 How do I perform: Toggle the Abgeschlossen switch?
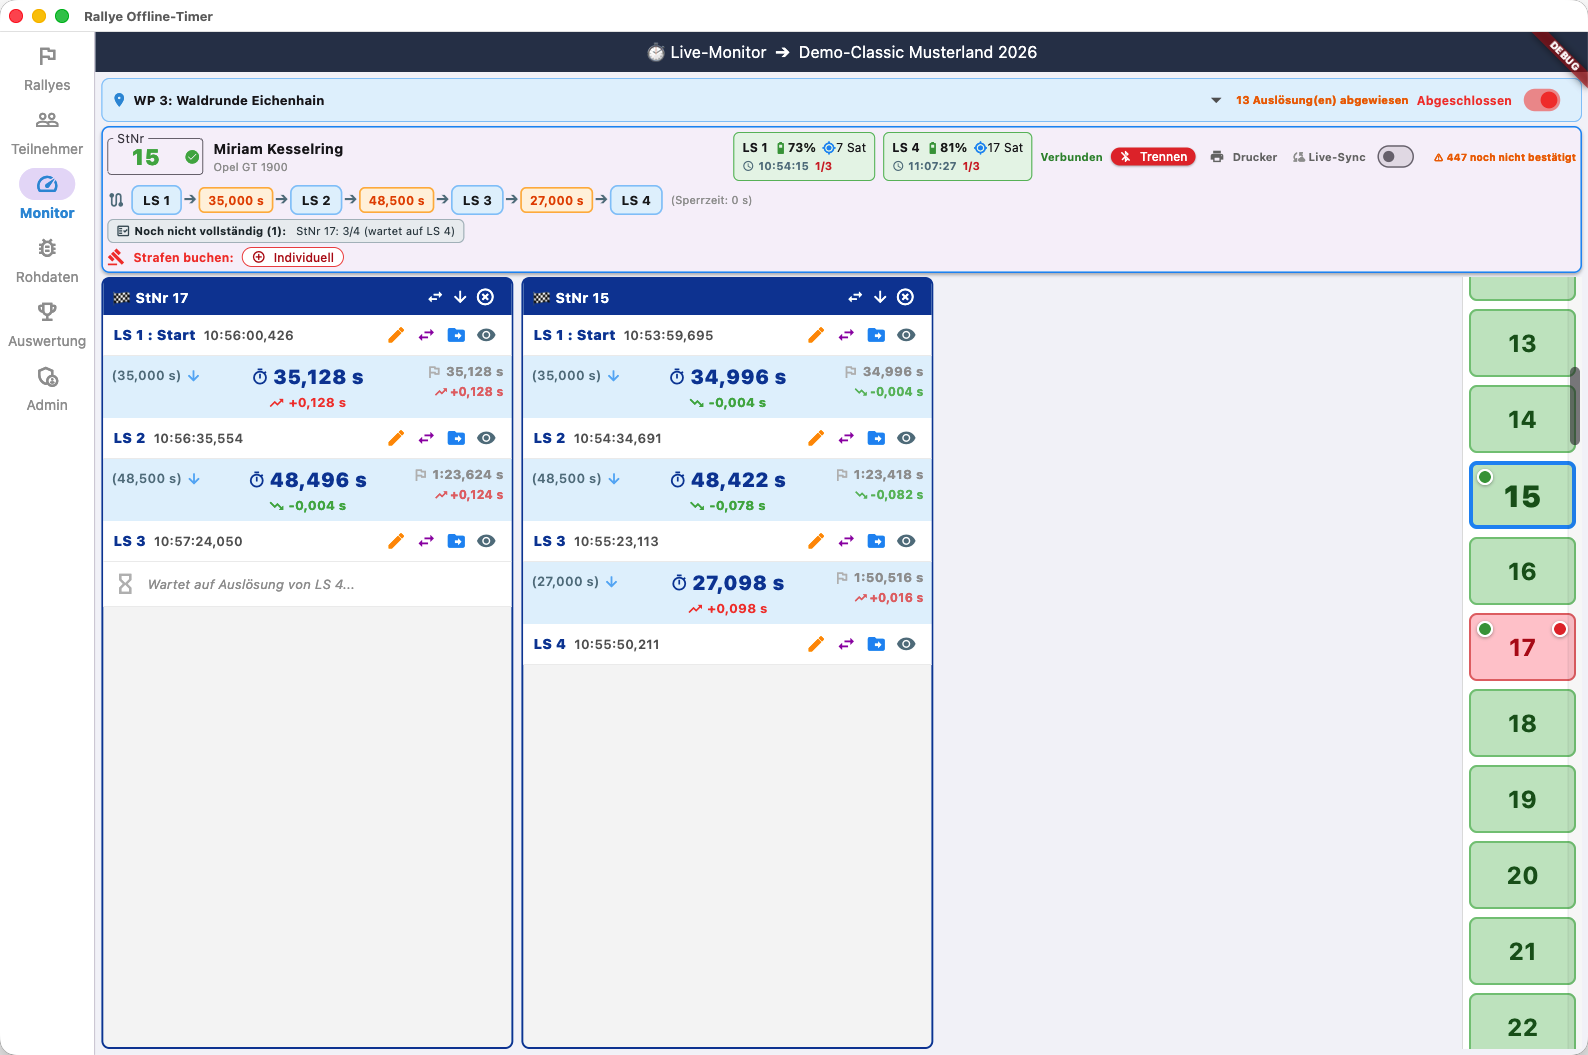tap(1542, 100)
